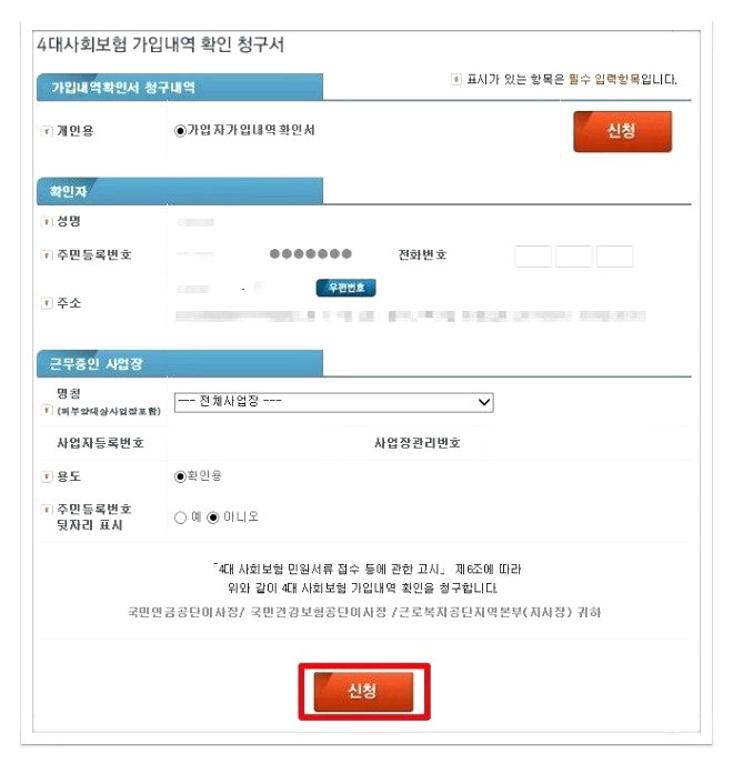The image size is (733, 764).
Task: Click the required-field icon beside 용도
Action: pos(46,477)
